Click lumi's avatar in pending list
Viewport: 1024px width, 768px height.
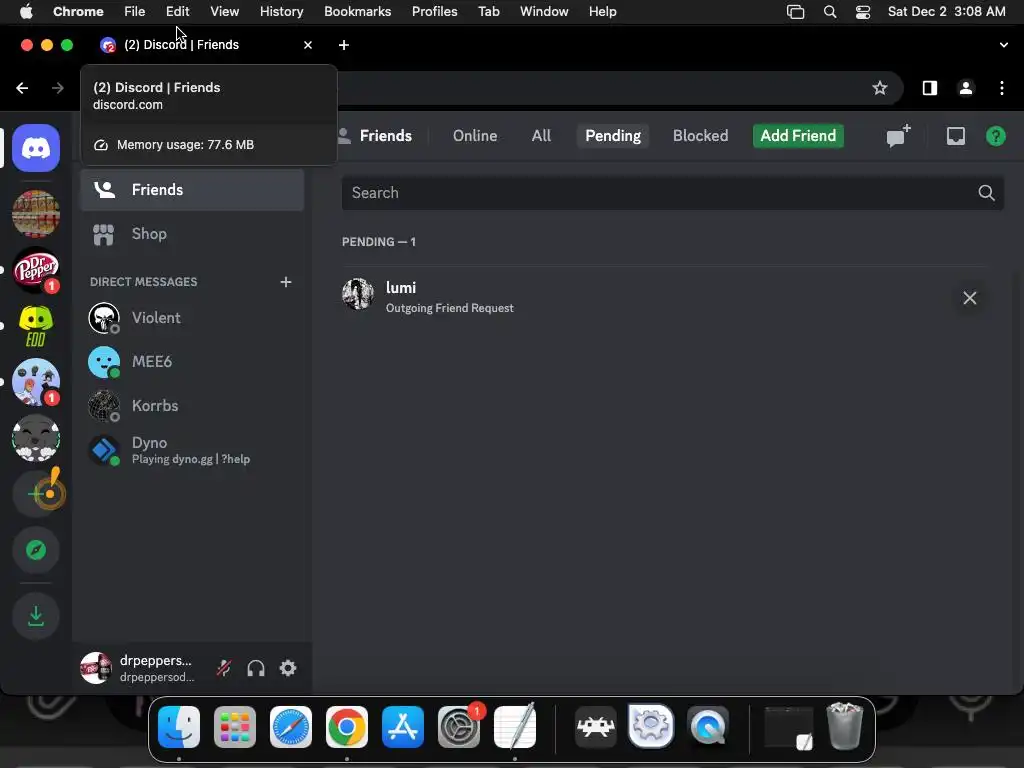pyautogui.click(x=358, y=295)
